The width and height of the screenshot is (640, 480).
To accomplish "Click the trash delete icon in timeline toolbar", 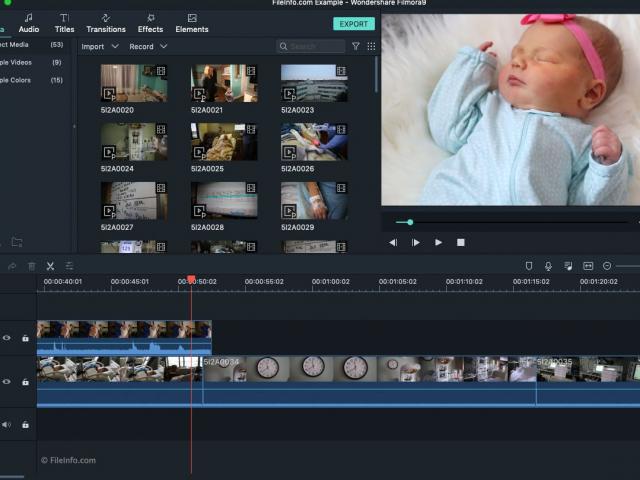I will pos(31,266).
